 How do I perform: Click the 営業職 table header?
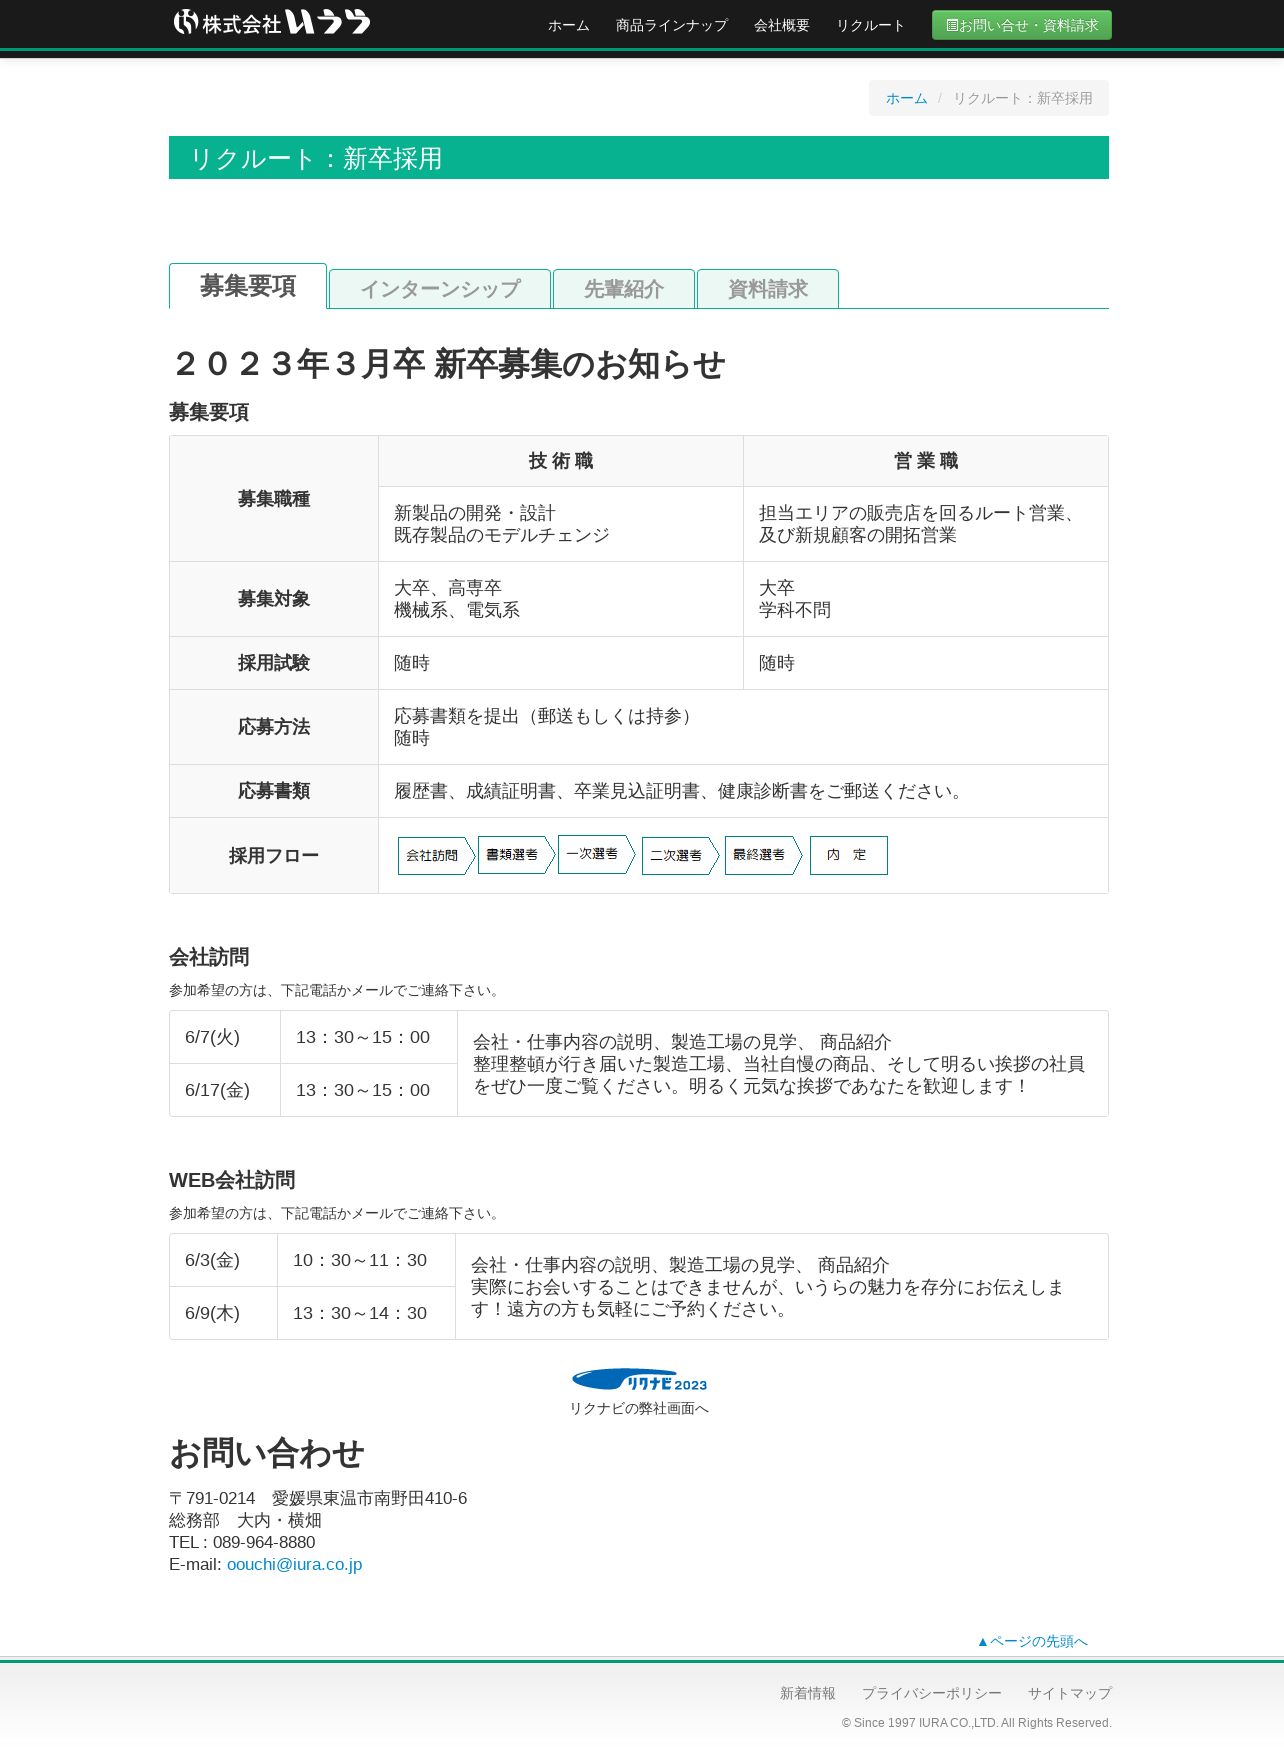pyautogui.click(x=926, y=461)
